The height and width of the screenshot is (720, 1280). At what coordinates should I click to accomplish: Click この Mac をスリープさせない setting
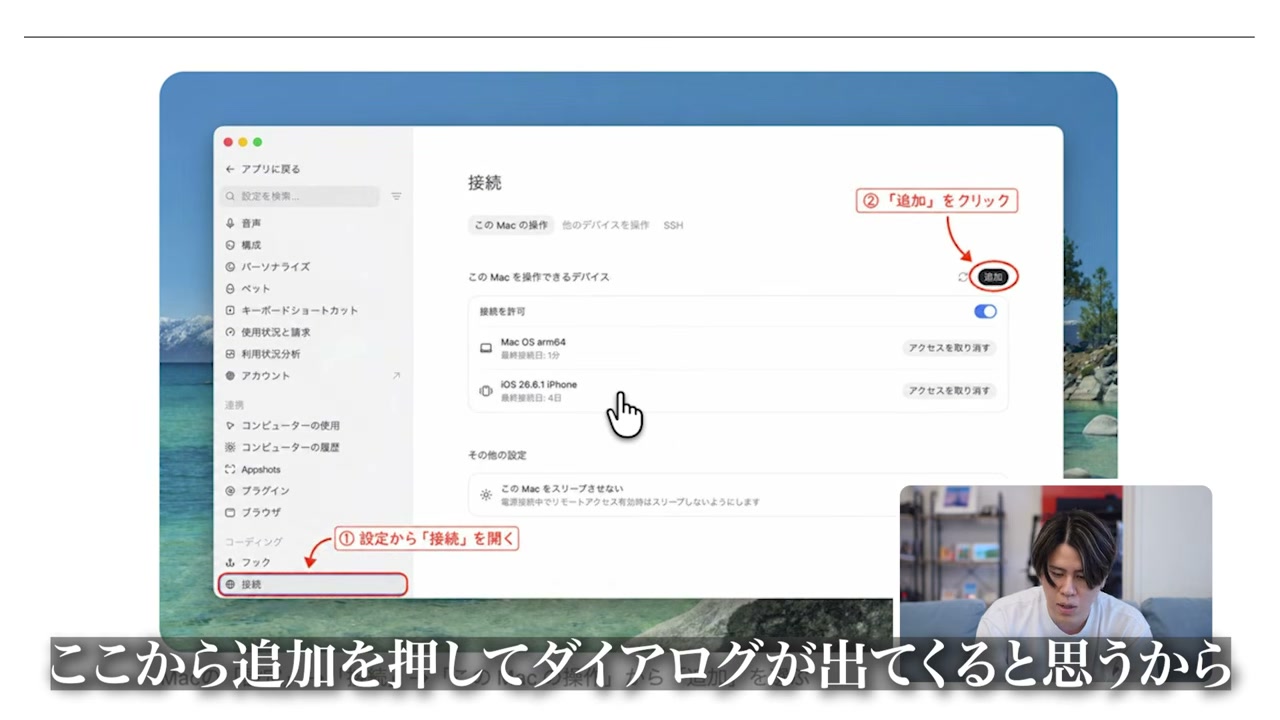point(738,495)
